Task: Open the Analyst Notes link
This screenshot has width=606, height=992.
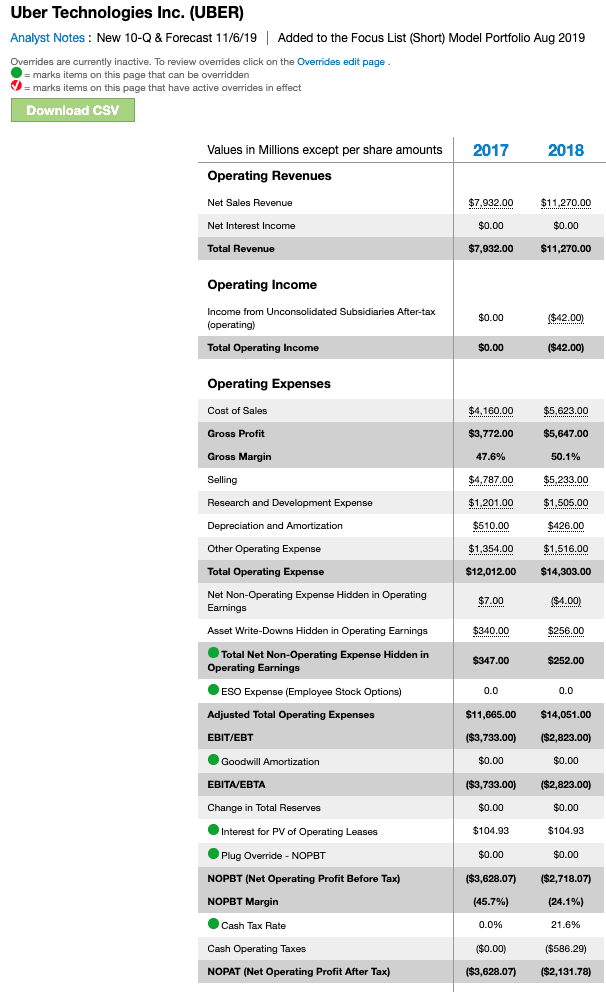Action: [47, 38]
